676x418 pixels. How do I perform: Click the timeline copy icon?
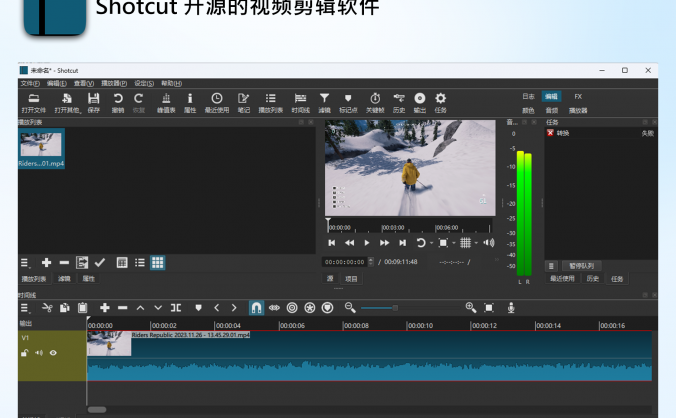coord(65,308)
